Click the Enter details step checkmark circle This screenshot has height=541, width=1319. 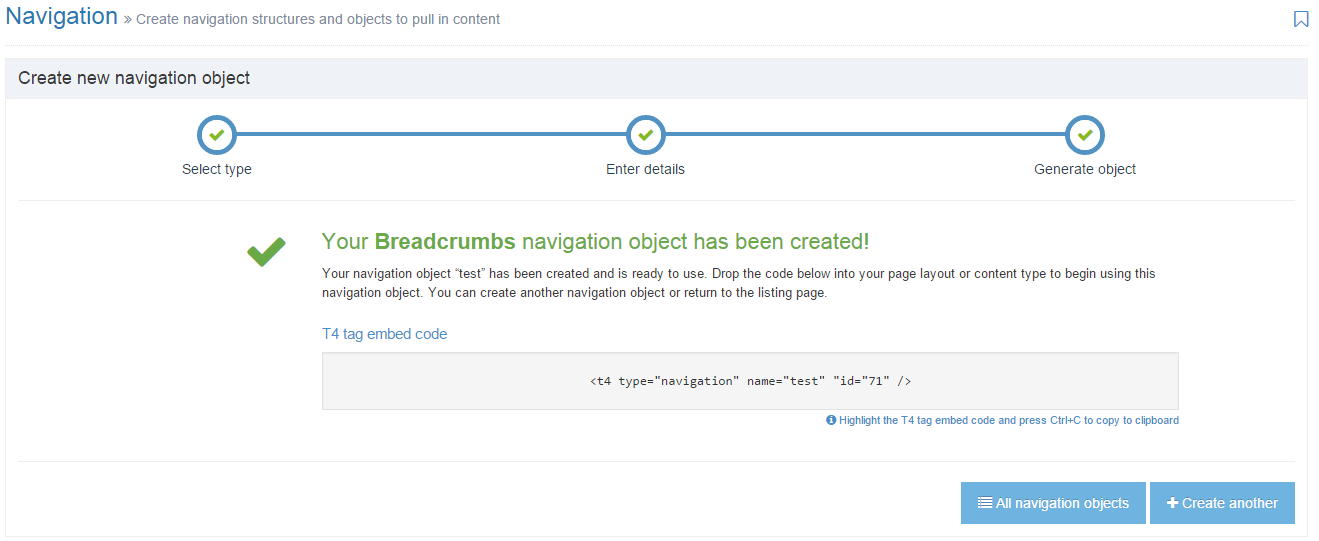(645, 134)
